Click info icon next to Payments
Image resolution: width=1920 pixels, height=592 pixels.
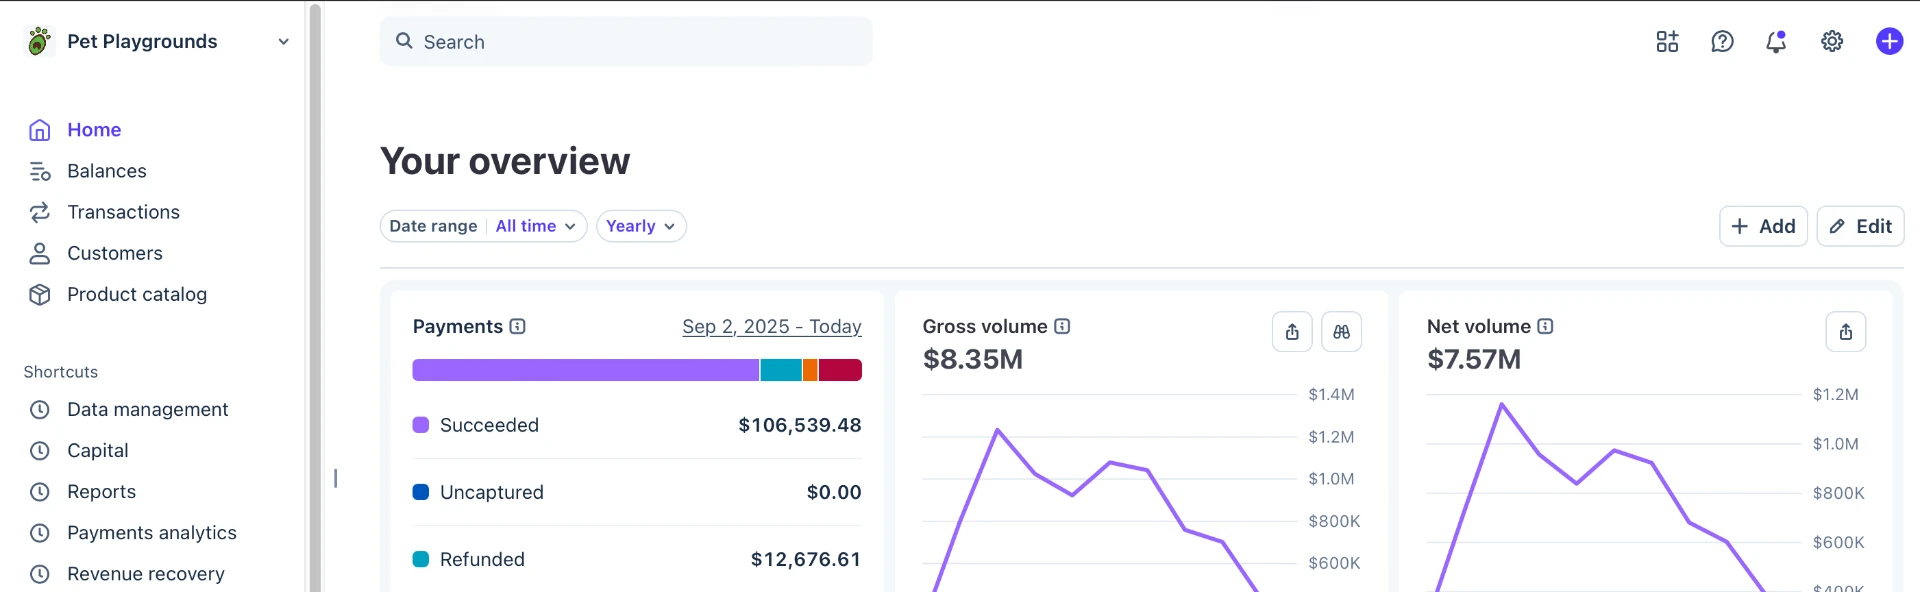tap(517, 326)
